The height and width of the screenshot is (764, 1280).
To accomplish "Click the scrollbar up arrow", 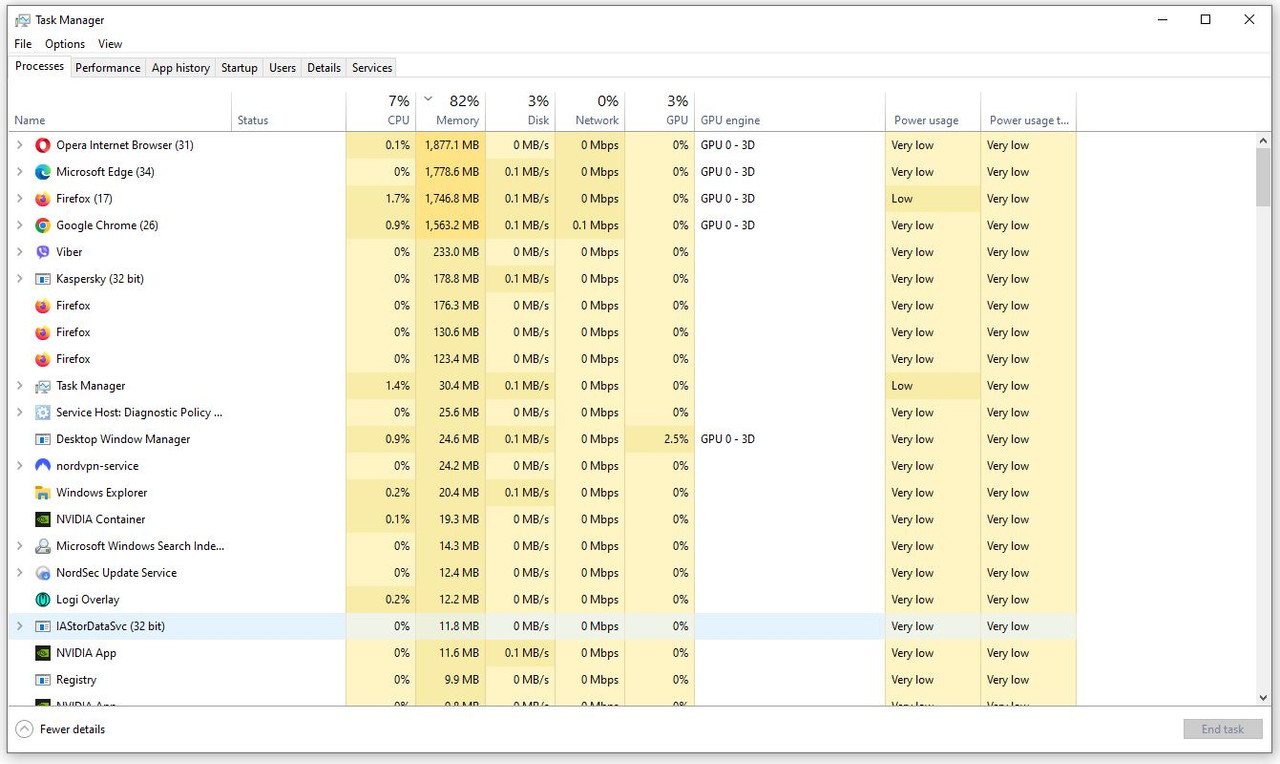I will (1264, 142).
